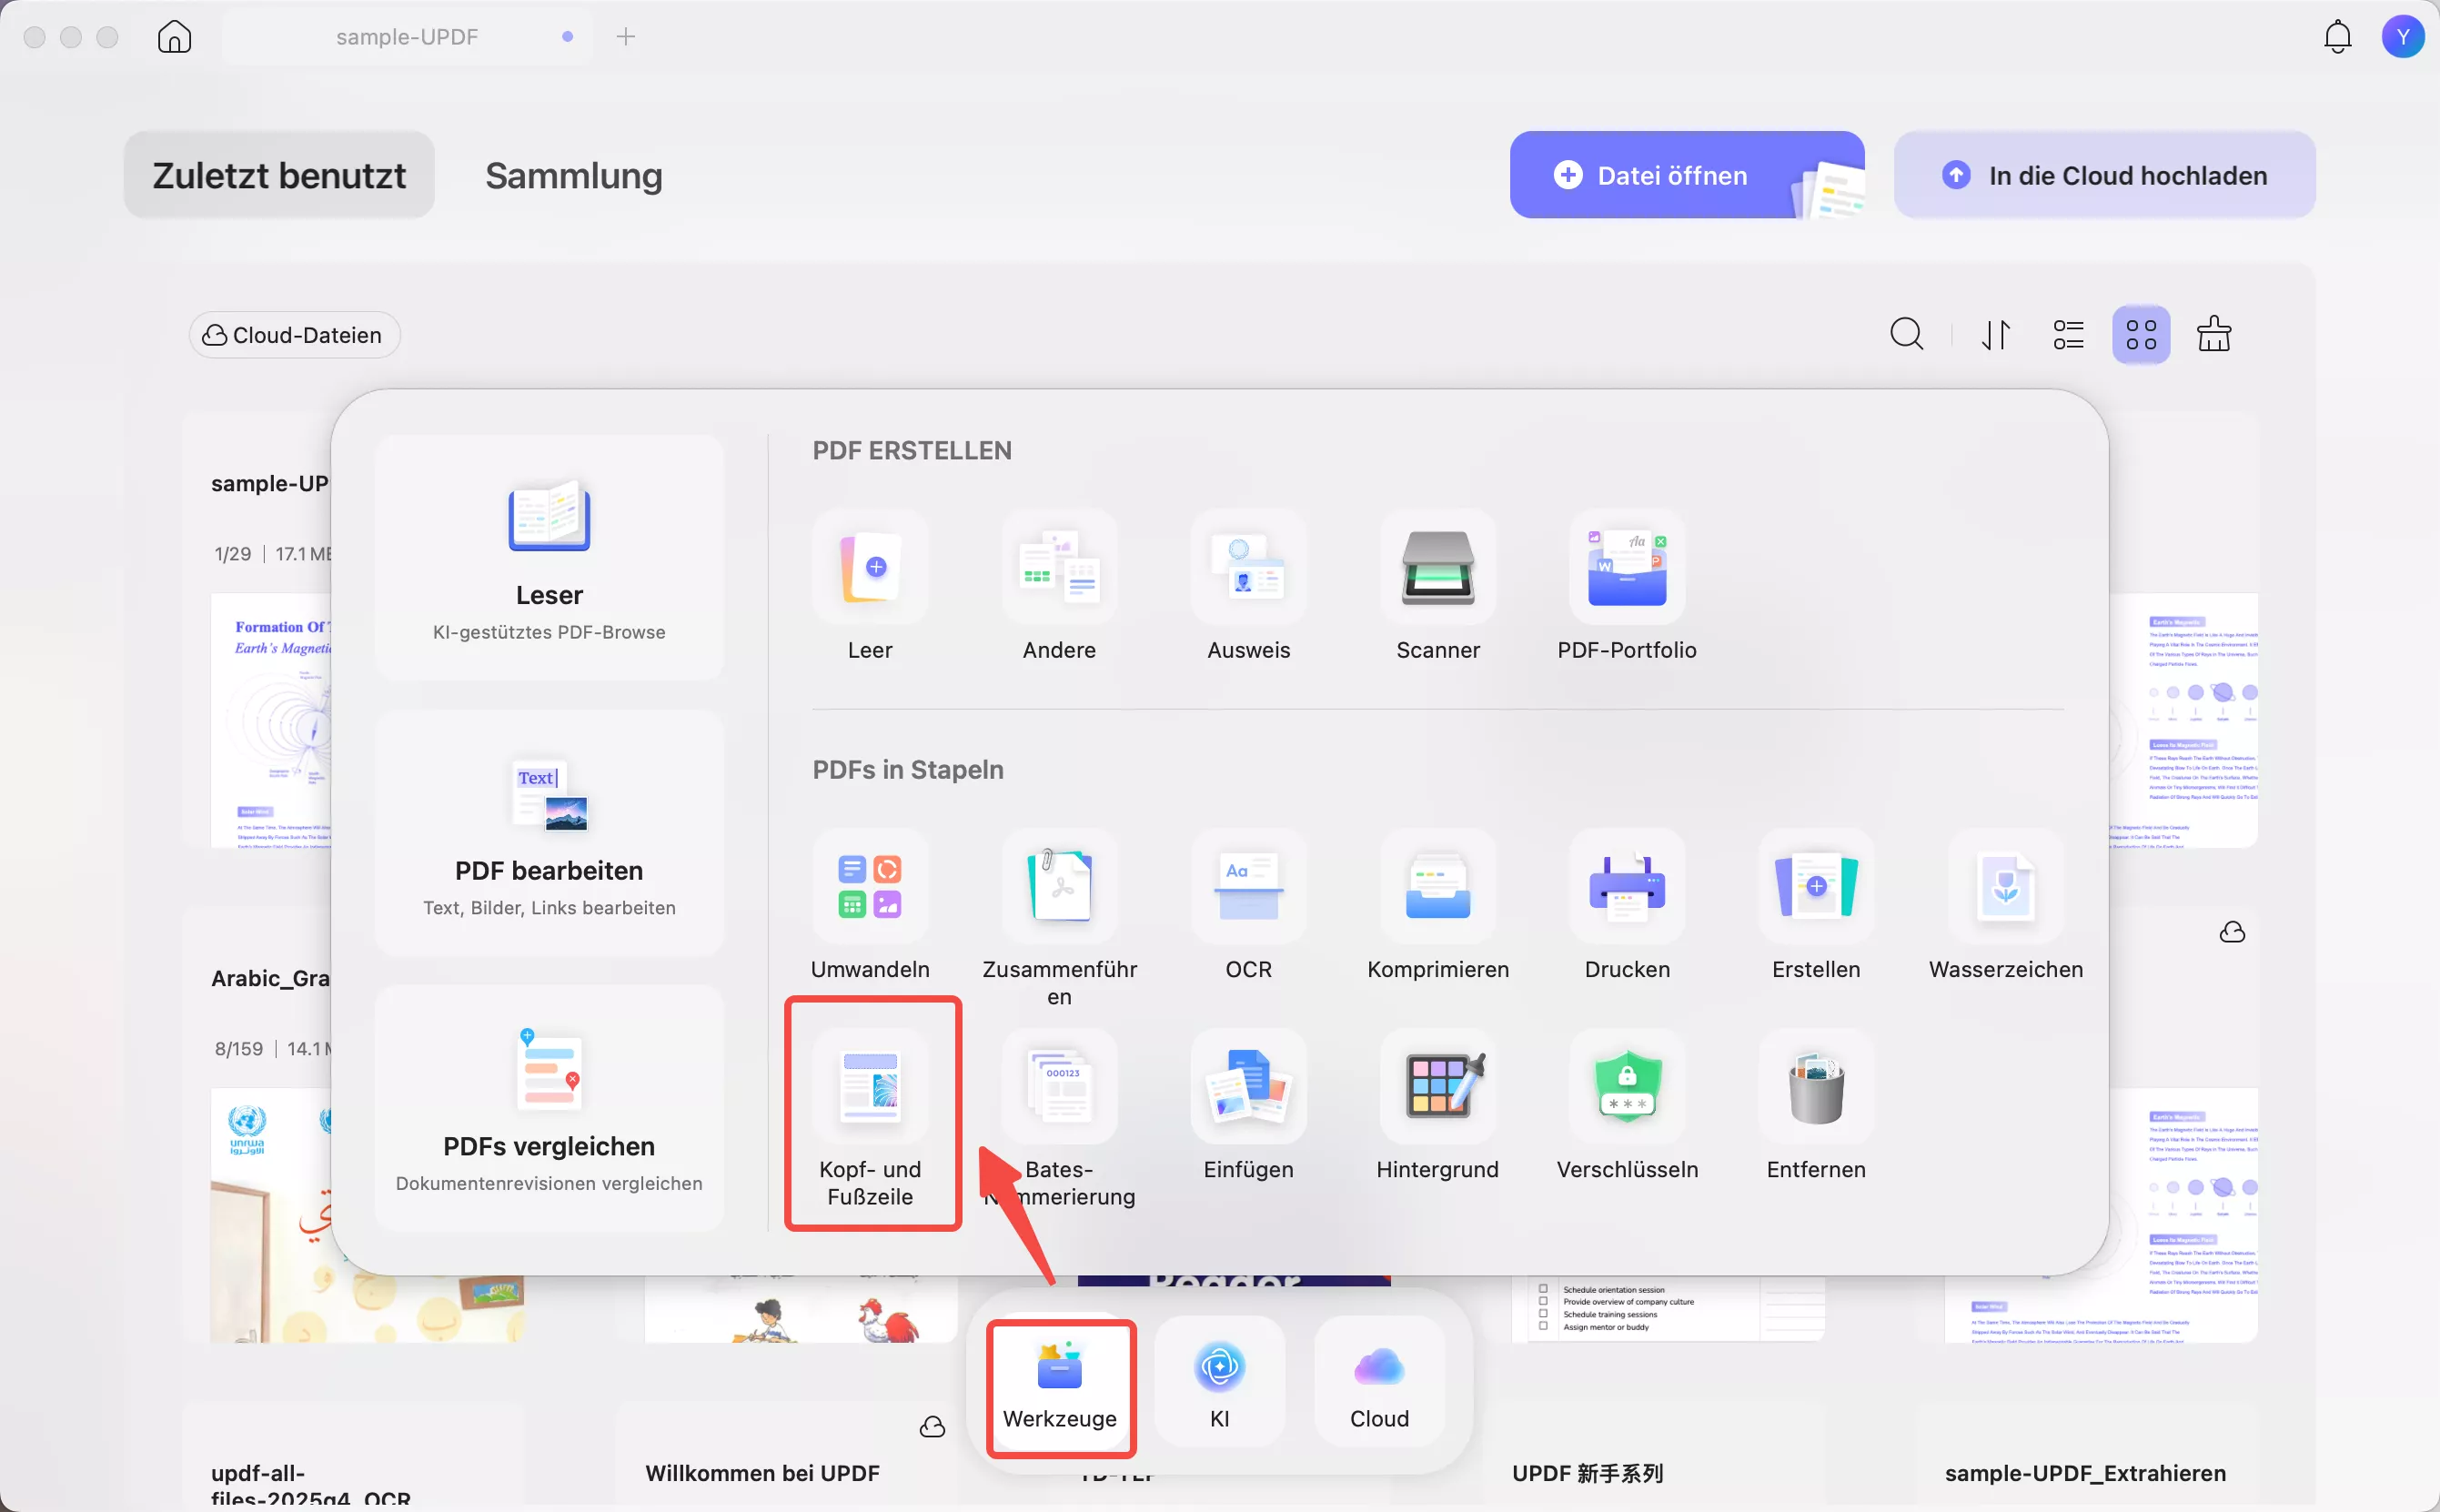The image size is (2440, 1512).
Task: Switch to grid view layout
Action: (2141, 335)
